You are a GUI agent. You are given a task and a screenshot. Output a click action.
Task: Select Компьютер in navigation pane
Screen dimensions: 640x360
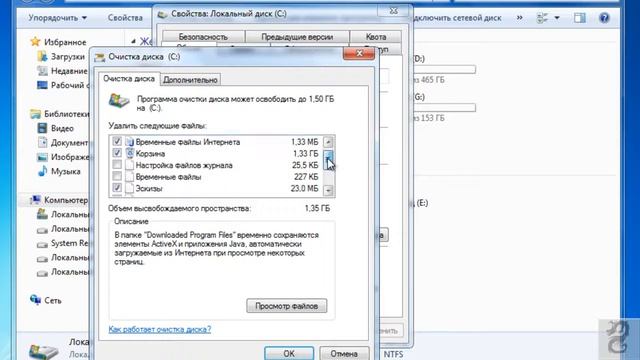click(66, 200)
